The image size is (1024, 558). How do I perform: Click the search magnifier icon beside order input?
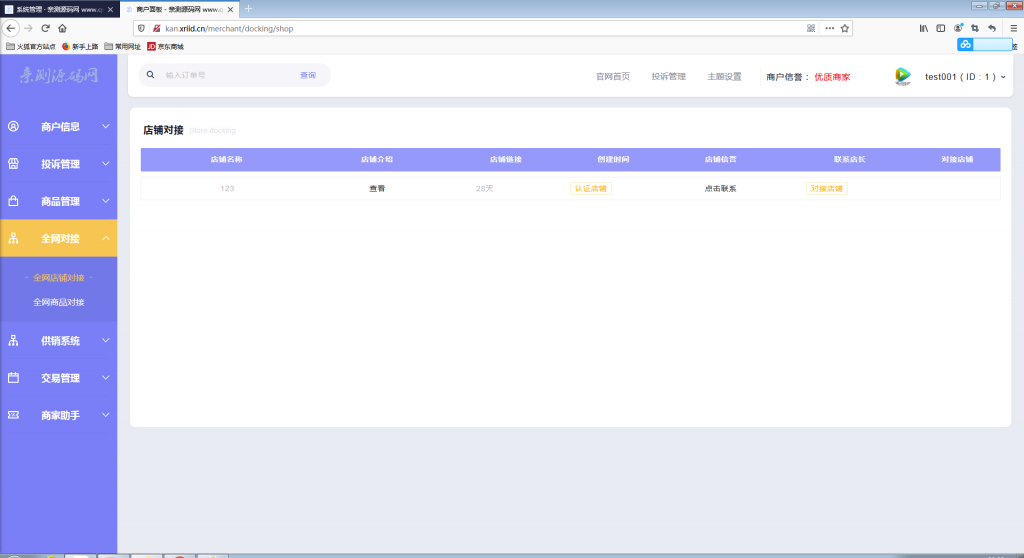pyautogui.click(x=151, y=75)
